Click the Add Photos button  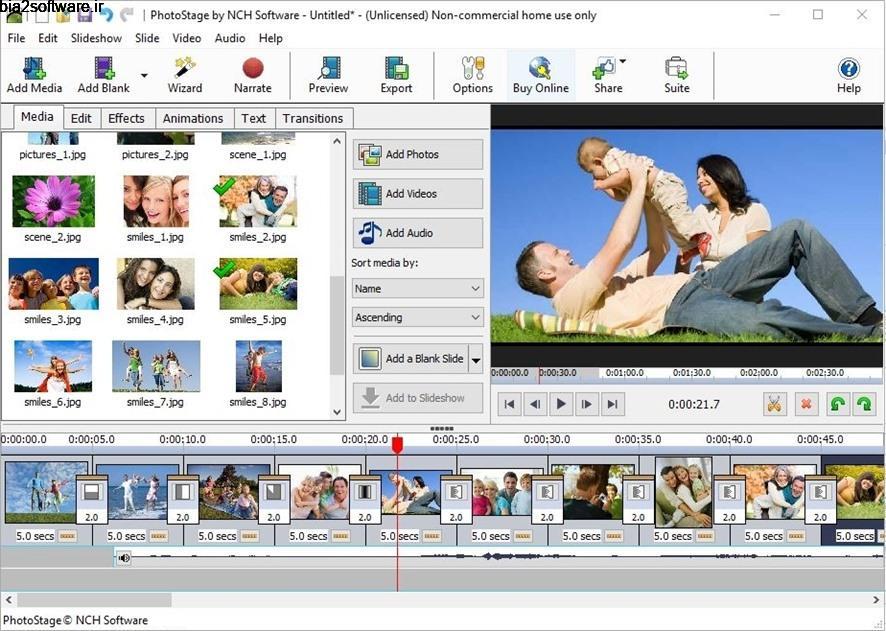click(x=417, y=154)
